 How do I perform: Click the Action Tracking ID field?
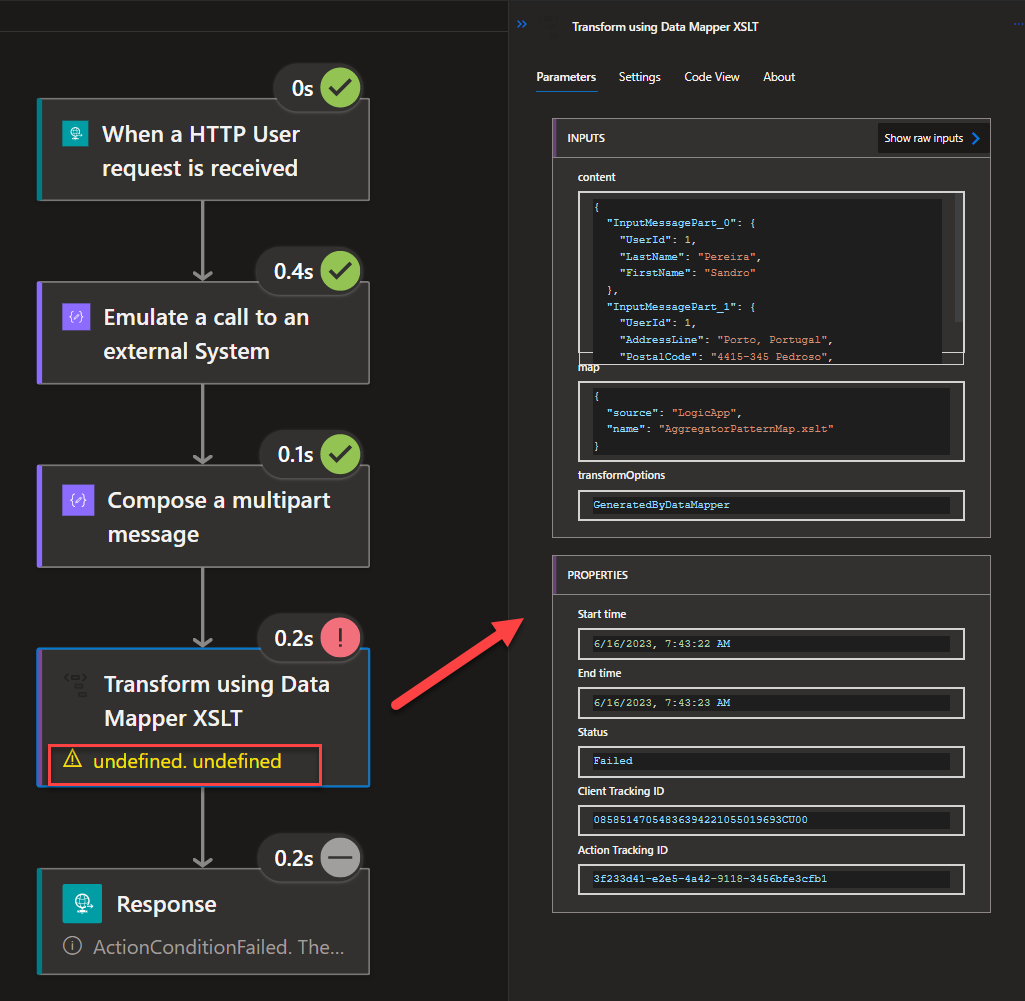(x=771, y=879)
